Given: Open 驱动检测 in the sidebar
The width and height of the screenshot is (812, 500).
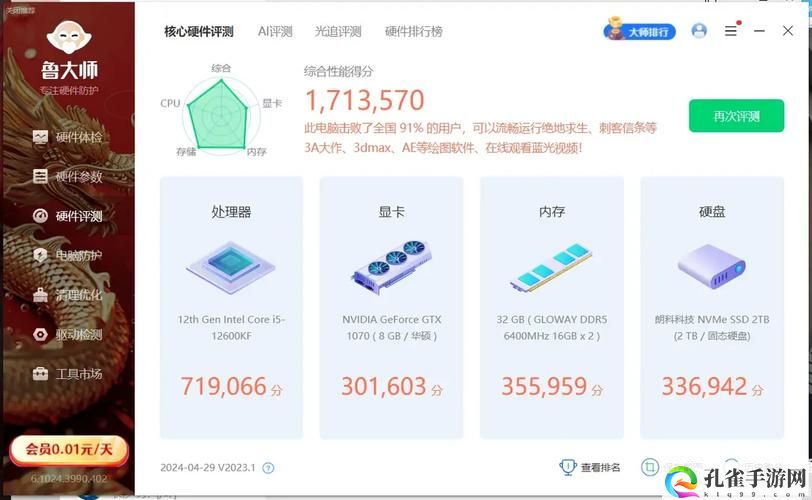Looking at the screenshot, I should 67,334.
